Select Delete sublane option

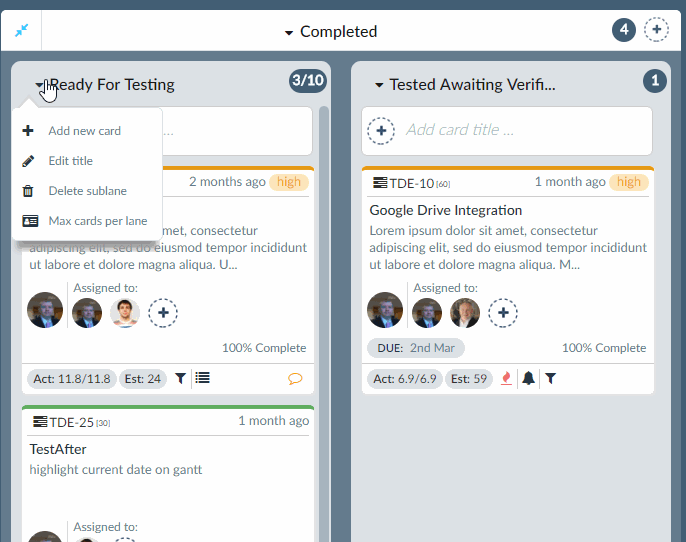click(88, 191)
